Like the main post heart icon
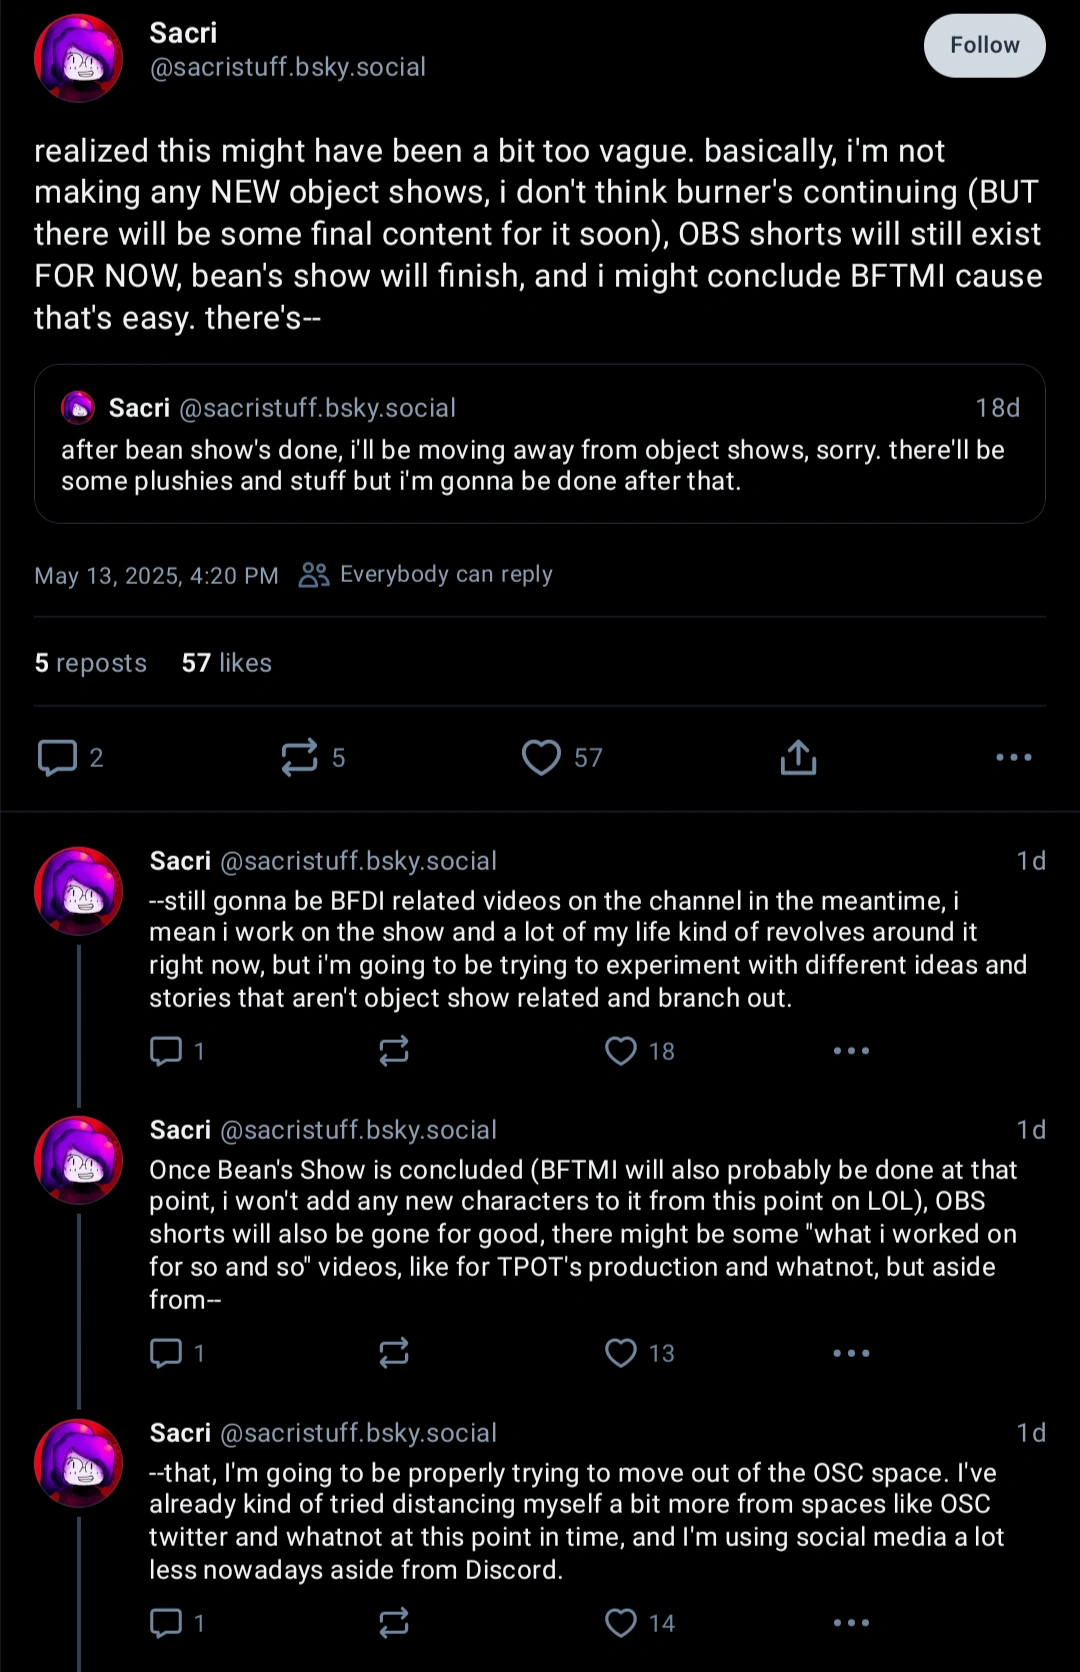 click(x=542, y=758)
